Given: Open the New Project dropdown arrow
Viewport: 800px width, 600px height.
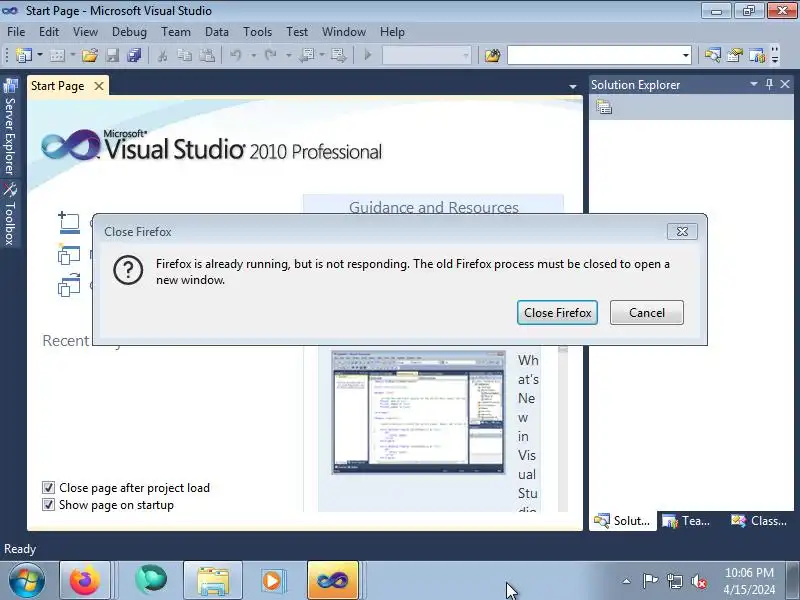Looking at the screenshot, I should pos(40,55).
